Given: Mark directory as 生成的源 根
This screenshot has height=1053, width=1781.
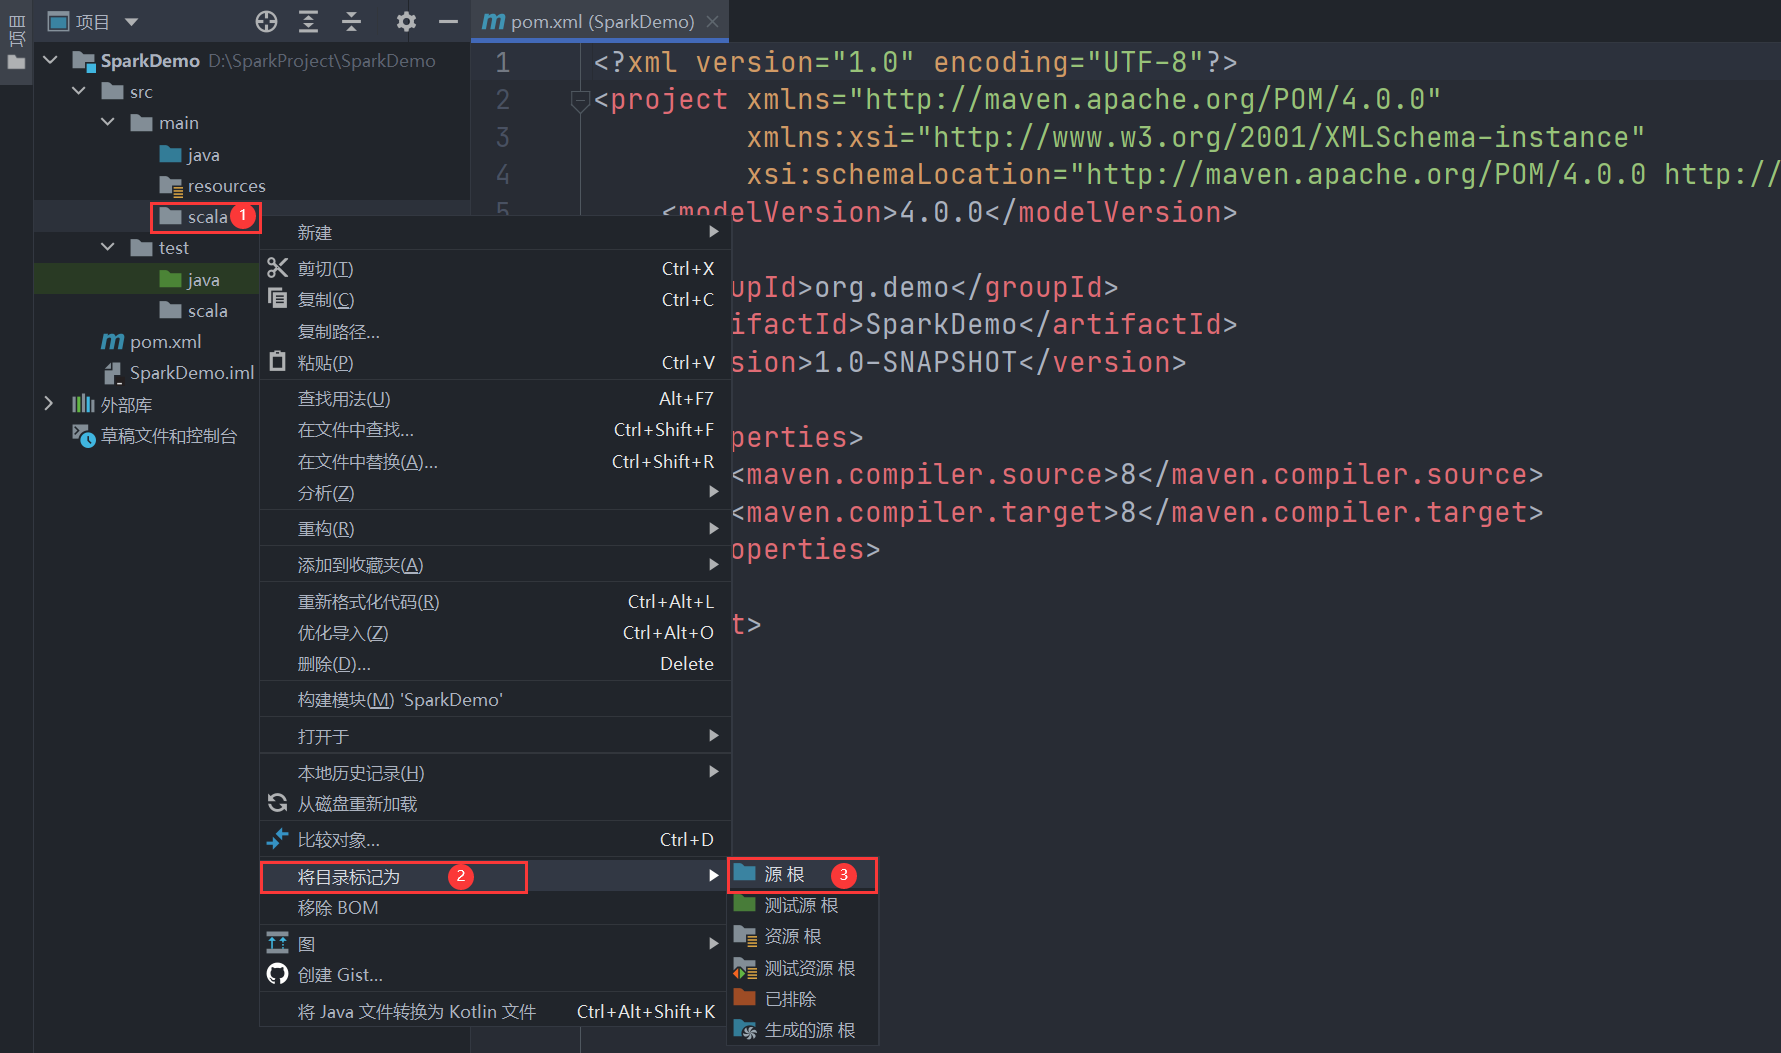Looking at the screenshot, I should [x=803, y=1030].
